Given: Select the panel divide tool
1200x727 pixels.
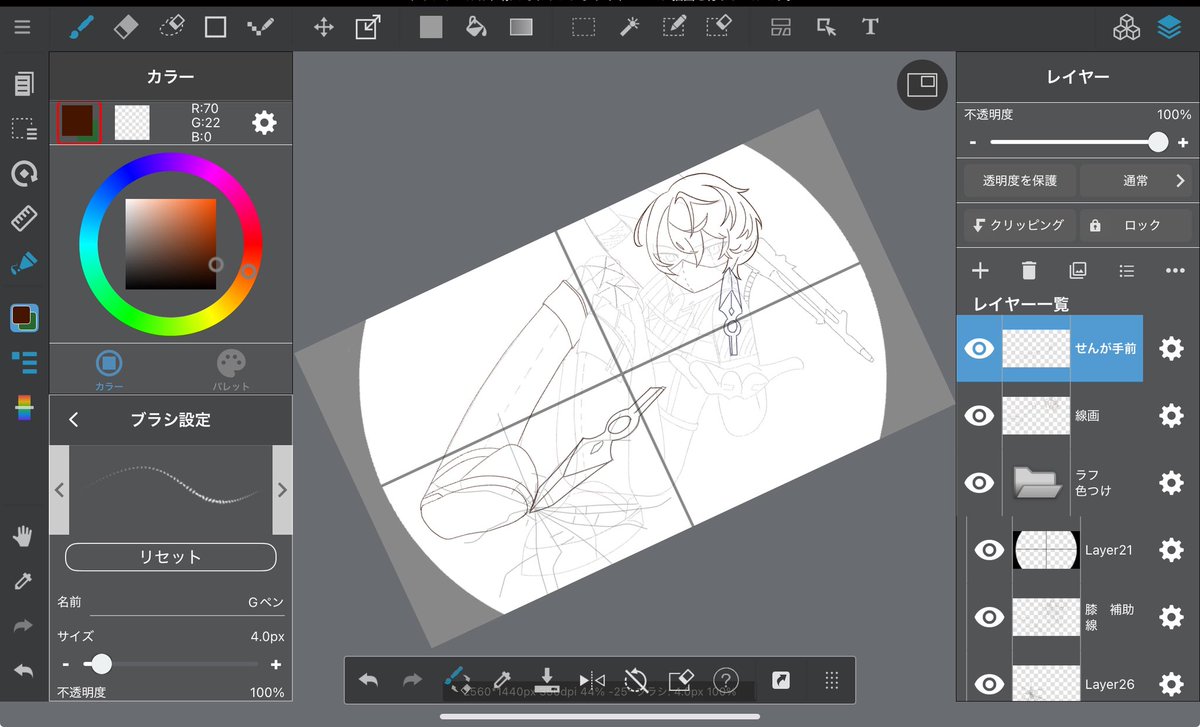Looking at the screenshot, I should tap(781, 27).
